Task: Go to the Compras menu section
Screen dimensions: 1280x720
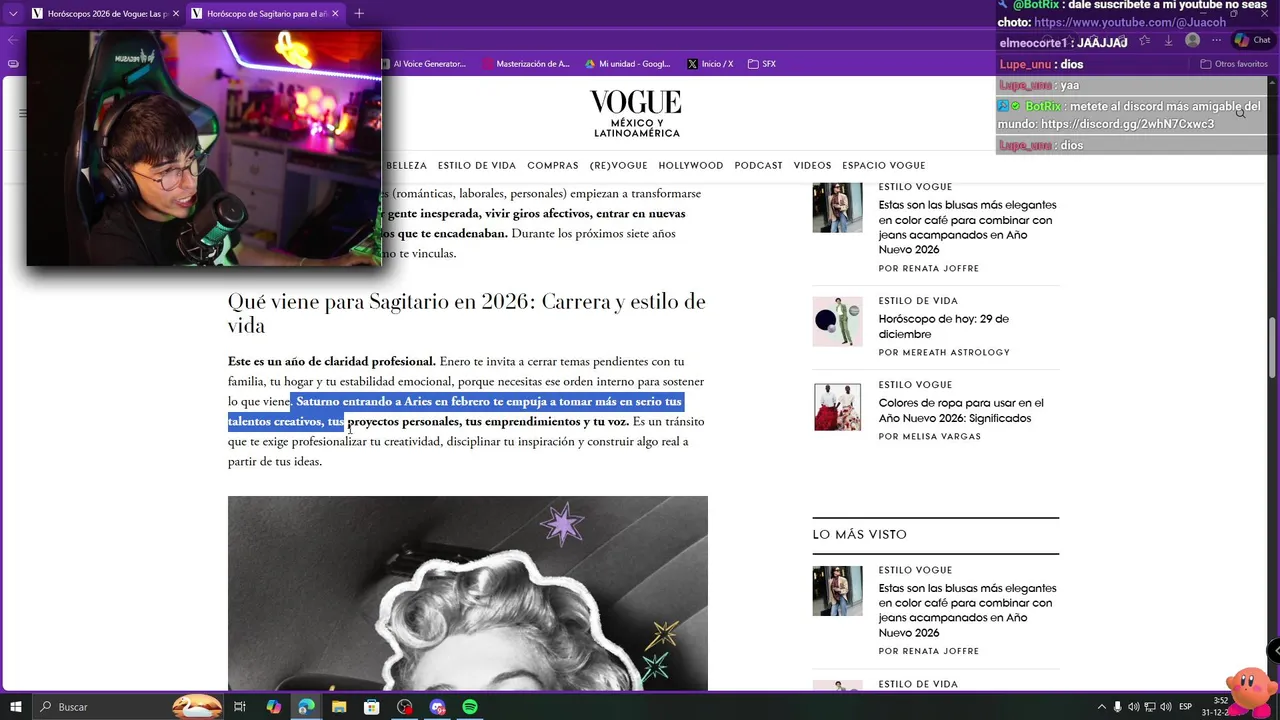Action: [553, 166]
